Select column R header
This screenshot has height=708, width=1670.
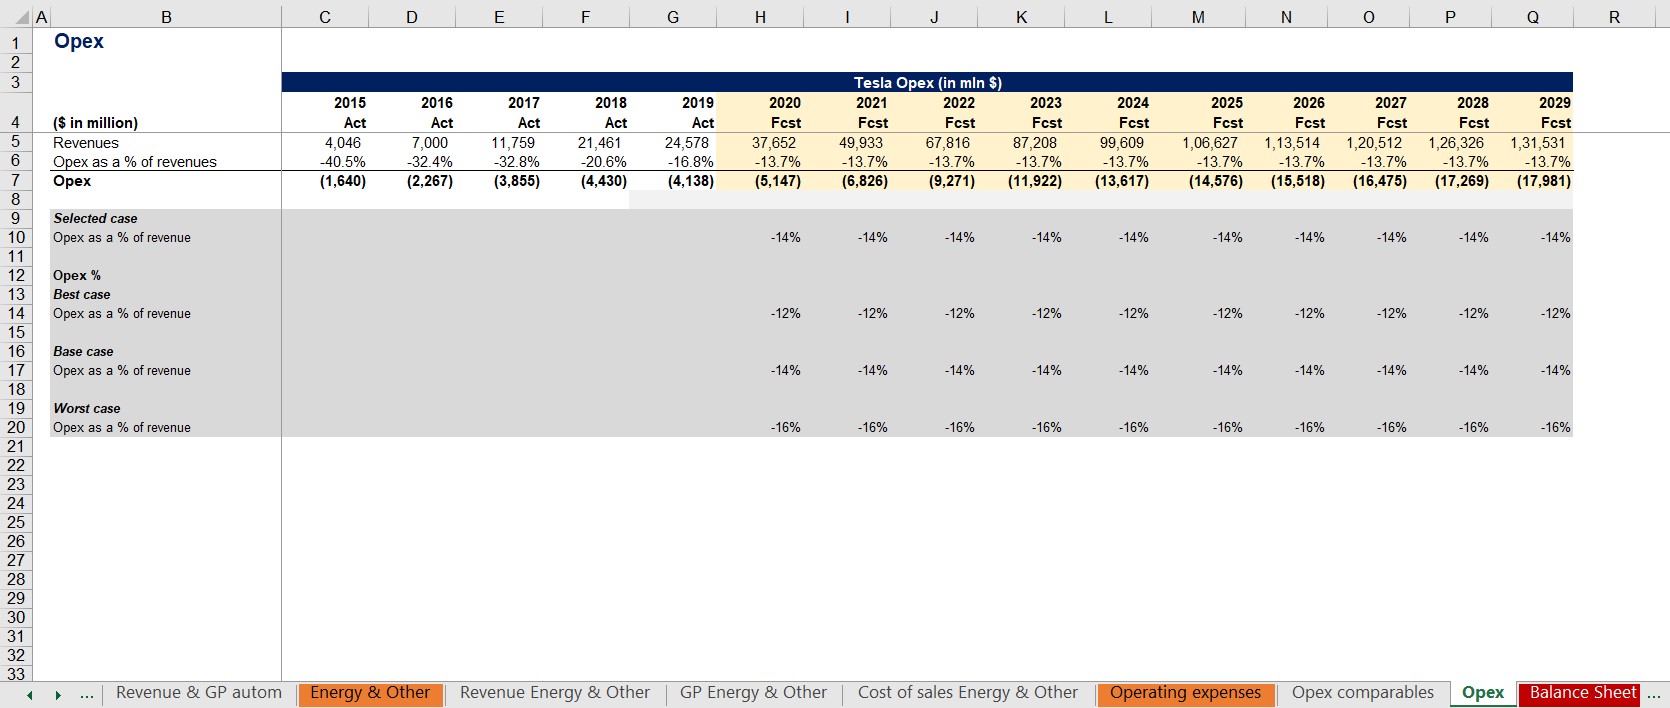[1614, 17]
